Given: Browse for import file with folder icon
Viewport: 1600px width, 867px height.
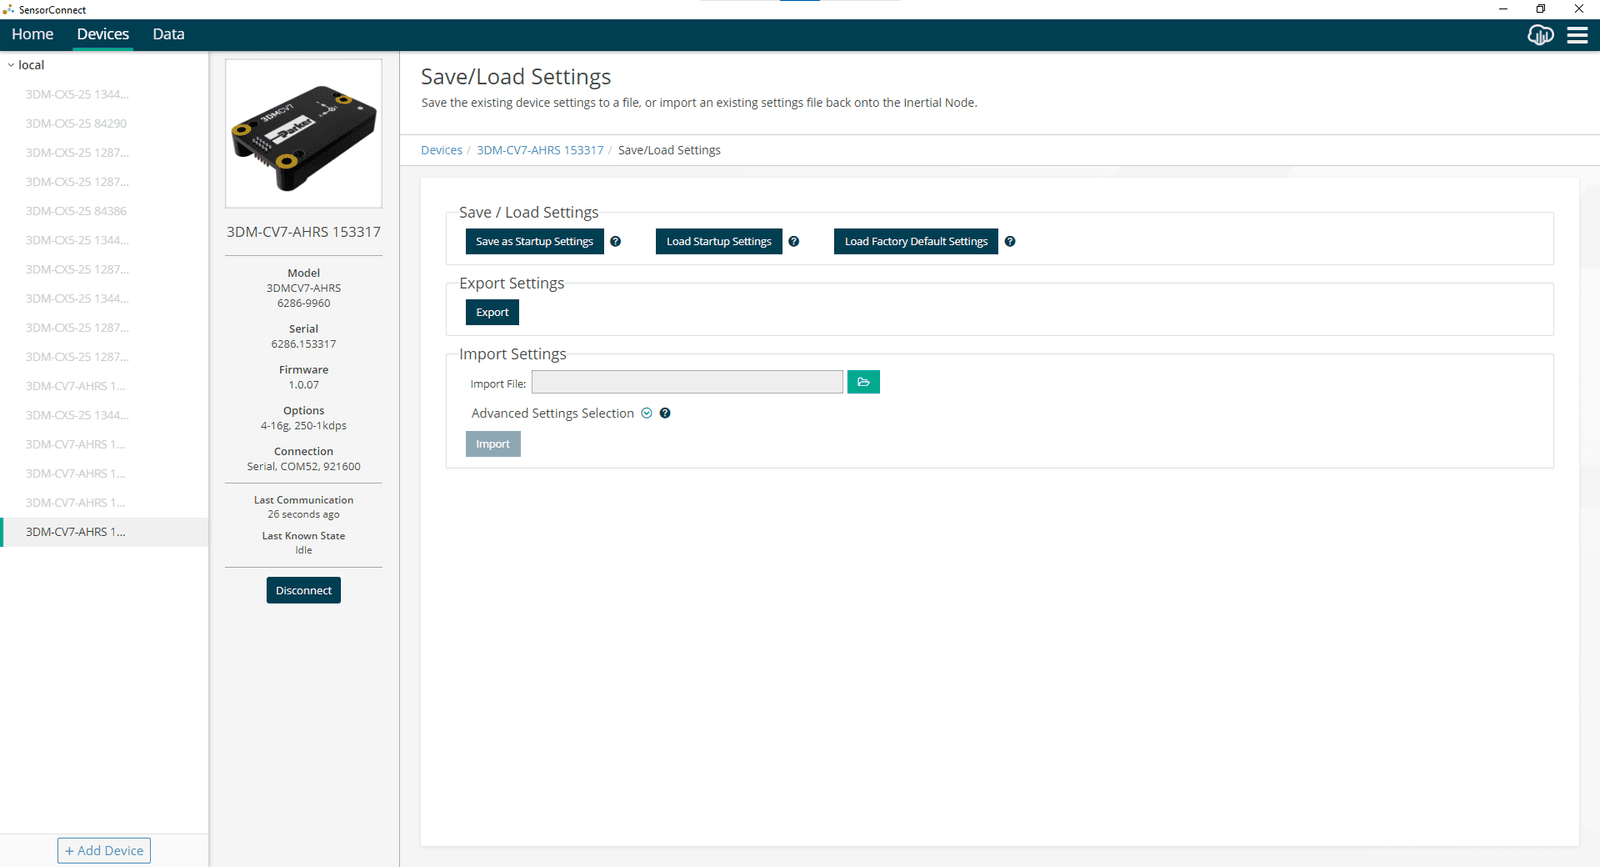Looking at the screenshot, I should (863, 382).
